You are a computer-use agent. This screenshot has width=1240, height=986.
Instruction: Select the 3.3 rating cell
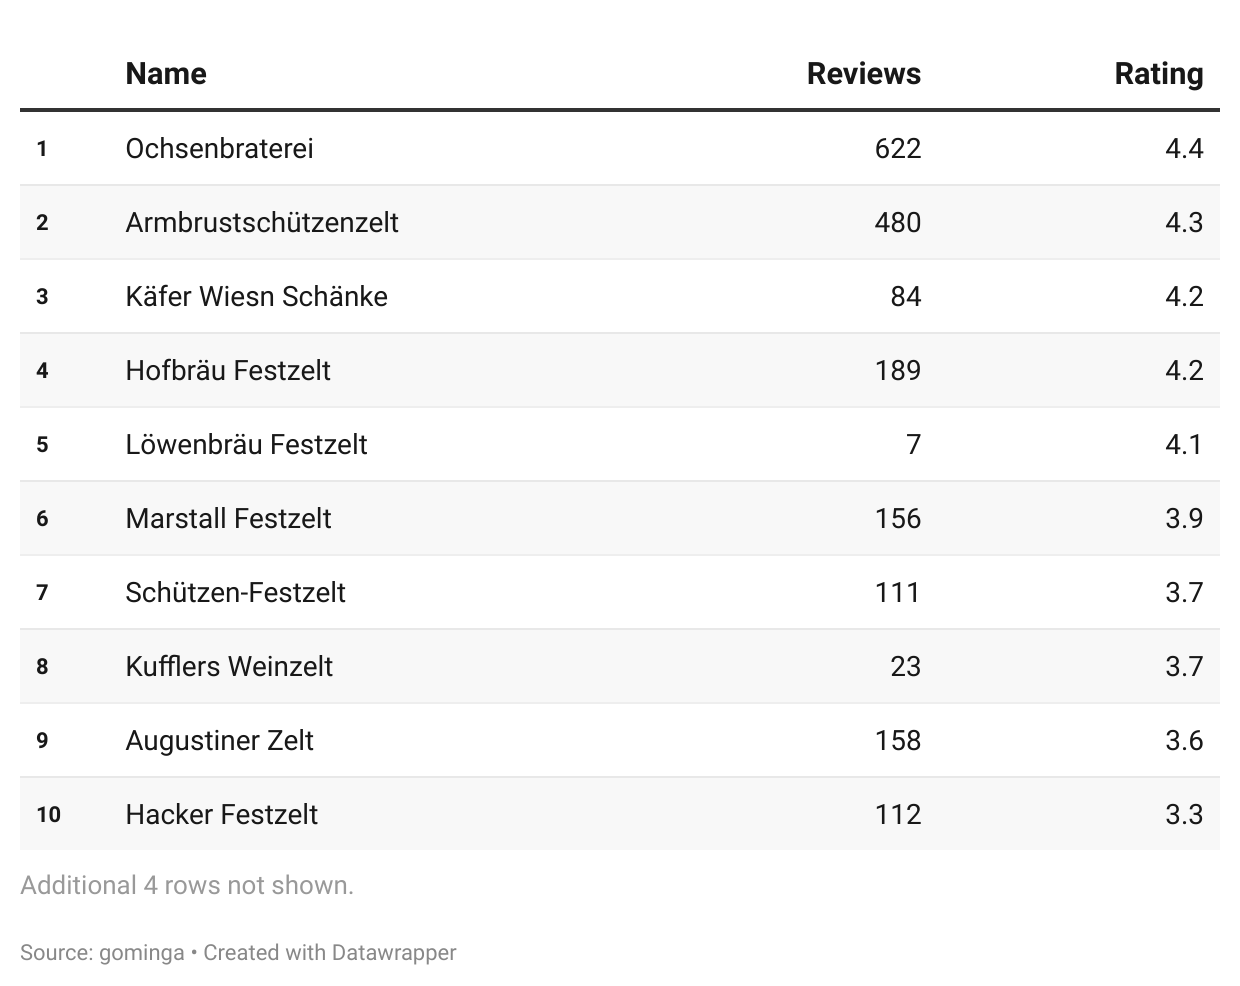(1183, 815)
